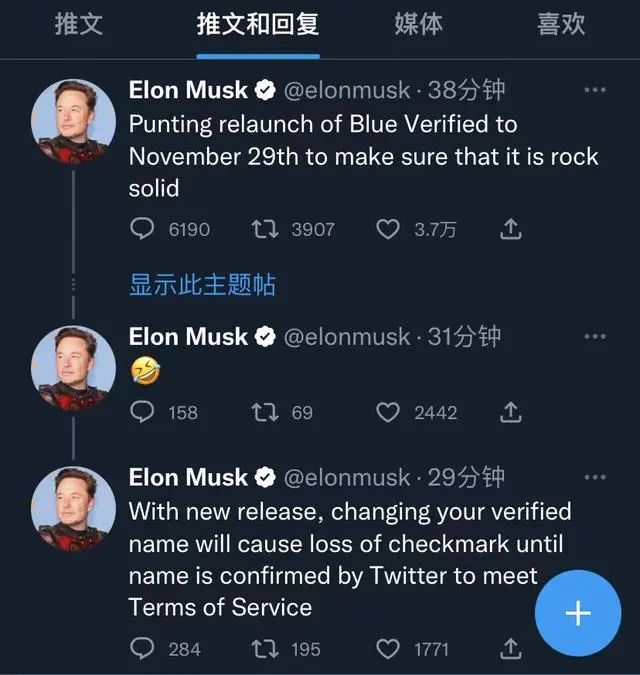Image resolution: width=640 pixels, height=675 pixels.
Task: Share the Blue Verified relaunch tweet
Action: 510,230
